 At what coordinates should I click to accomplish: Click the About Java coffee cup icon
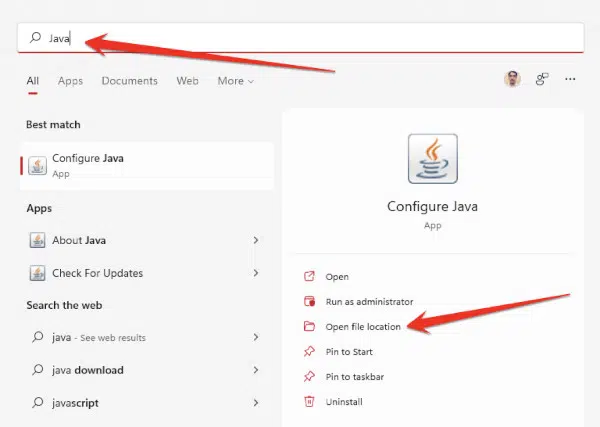pyautogui.click(x=38, y=240)
